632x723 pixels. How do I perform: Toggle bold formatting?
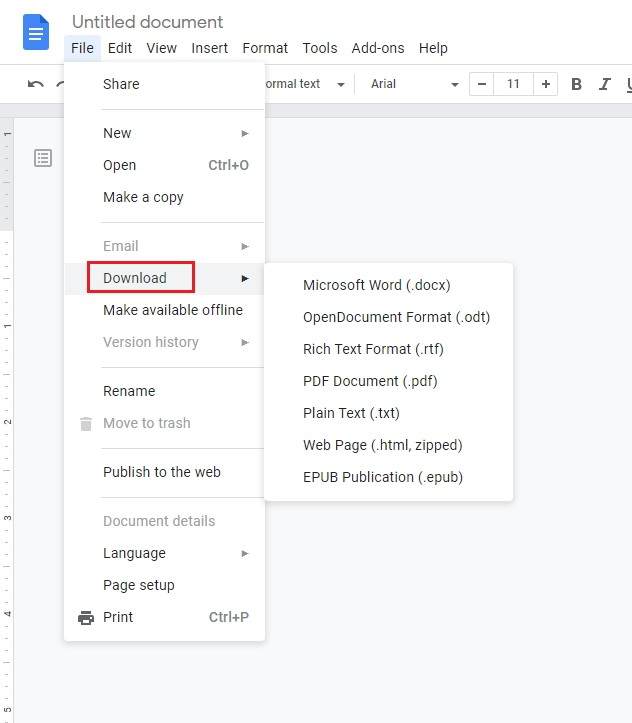click(x=576, y=84)
